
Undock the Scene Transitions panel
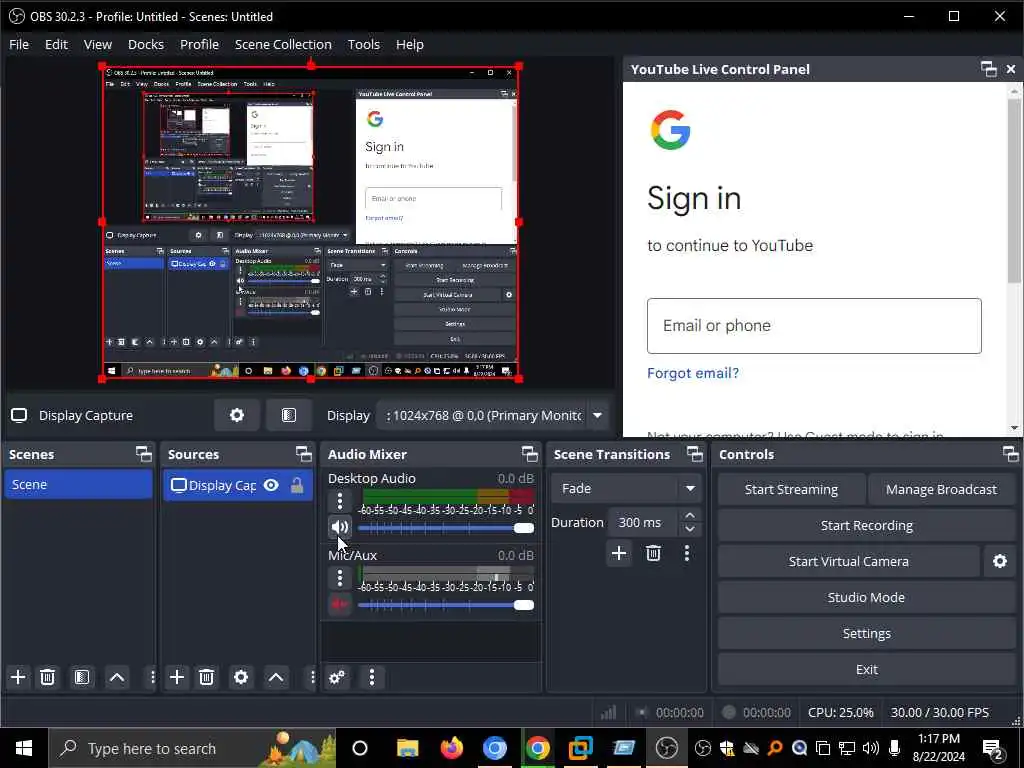tap(695, 454)
